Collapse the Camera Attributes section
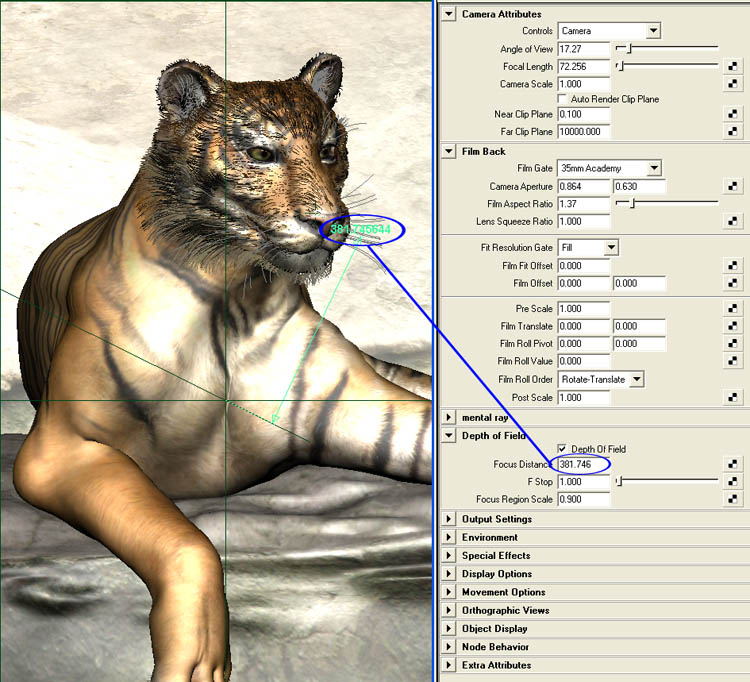Viewport: 750px width, 682px height. [448, 14]
